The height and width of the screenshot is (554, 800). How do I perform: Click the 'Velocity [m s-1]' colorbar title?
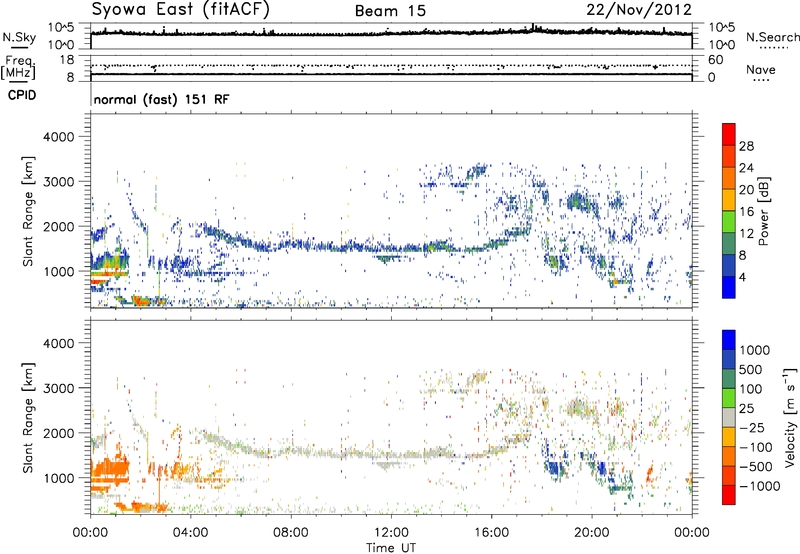coord(790,417)
